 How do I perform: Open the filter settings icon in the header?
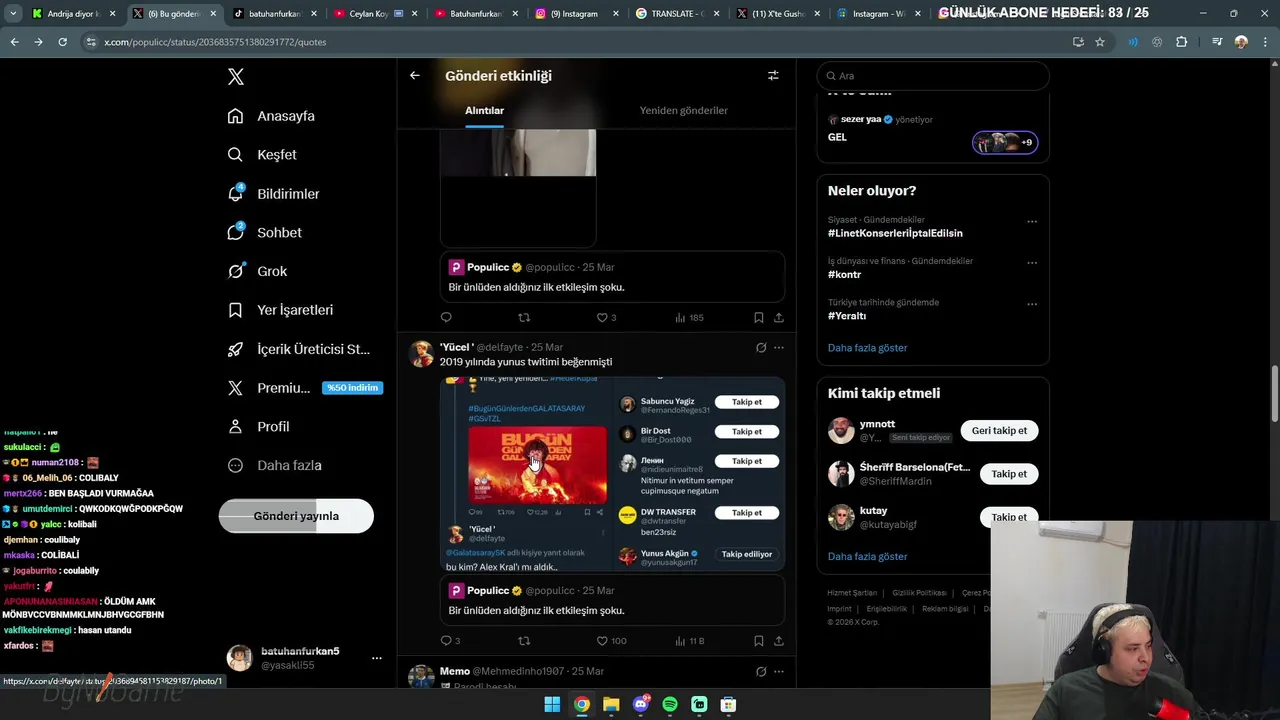click(x=773, y=75)
